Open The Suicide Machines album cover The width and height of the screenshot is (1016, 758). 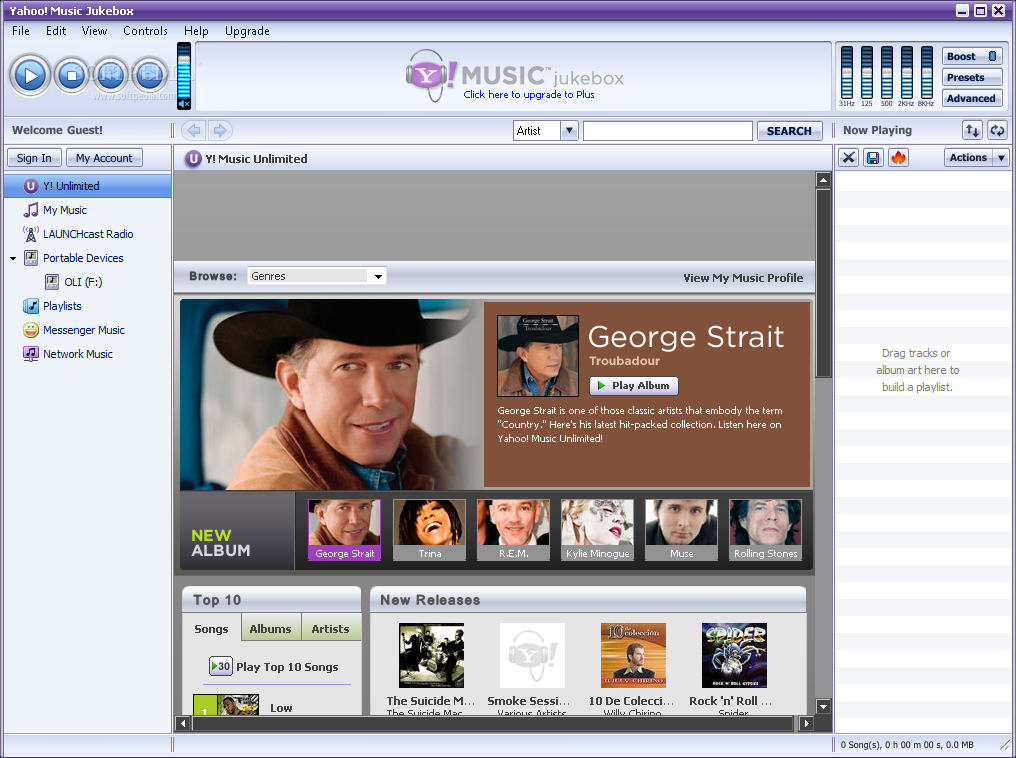click(x=432, y=655)
